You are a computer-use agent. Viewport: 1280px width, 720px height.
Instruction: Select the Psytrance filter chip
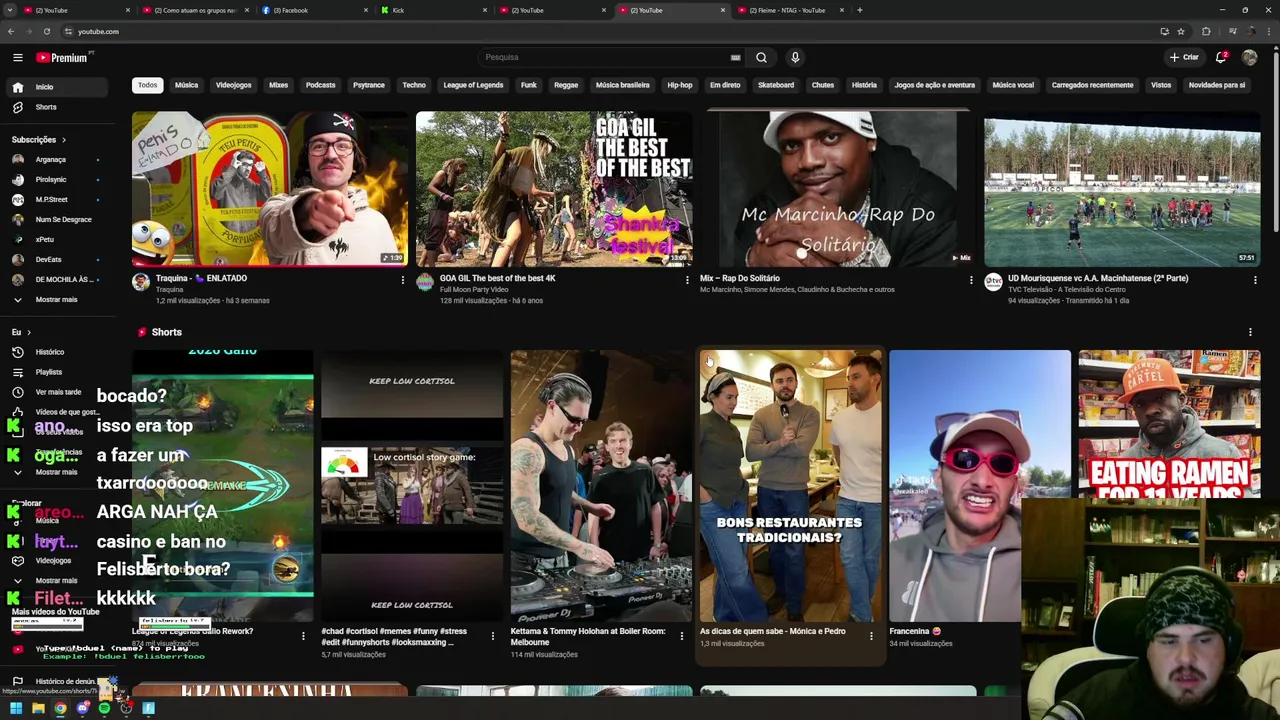[x=369, y=85]
